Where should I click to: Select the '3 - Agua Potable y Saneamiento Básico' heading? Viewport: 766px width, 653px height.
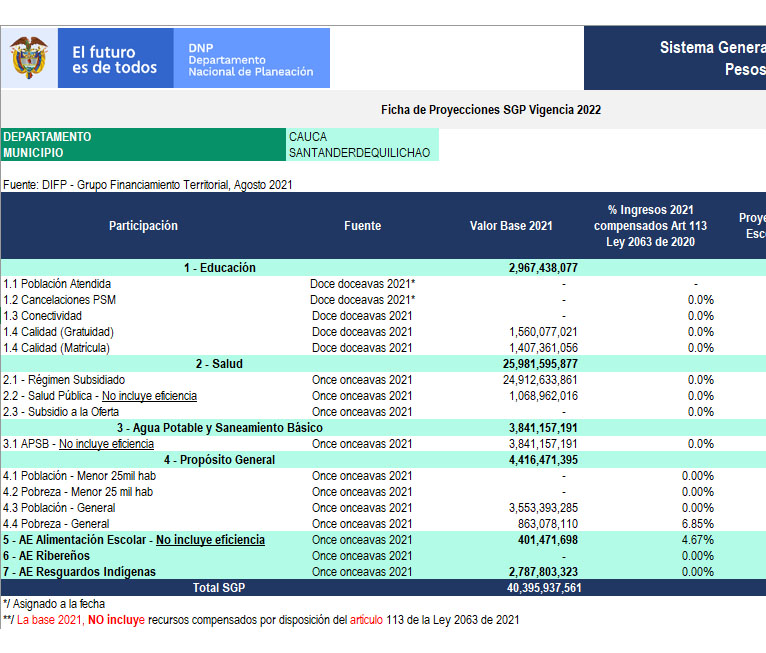coord(220,428)
